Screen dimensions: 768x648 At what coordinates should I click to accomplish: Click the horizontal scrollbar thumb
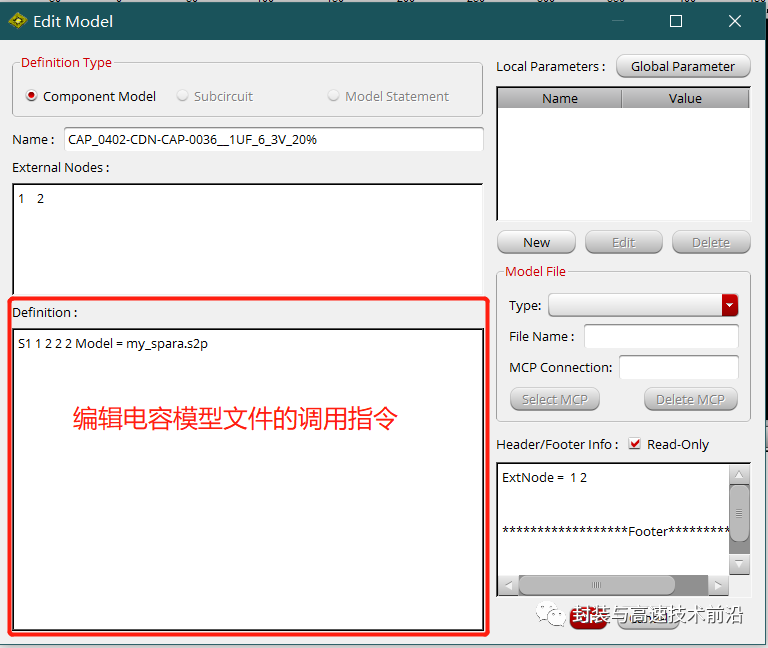[597, 585]
